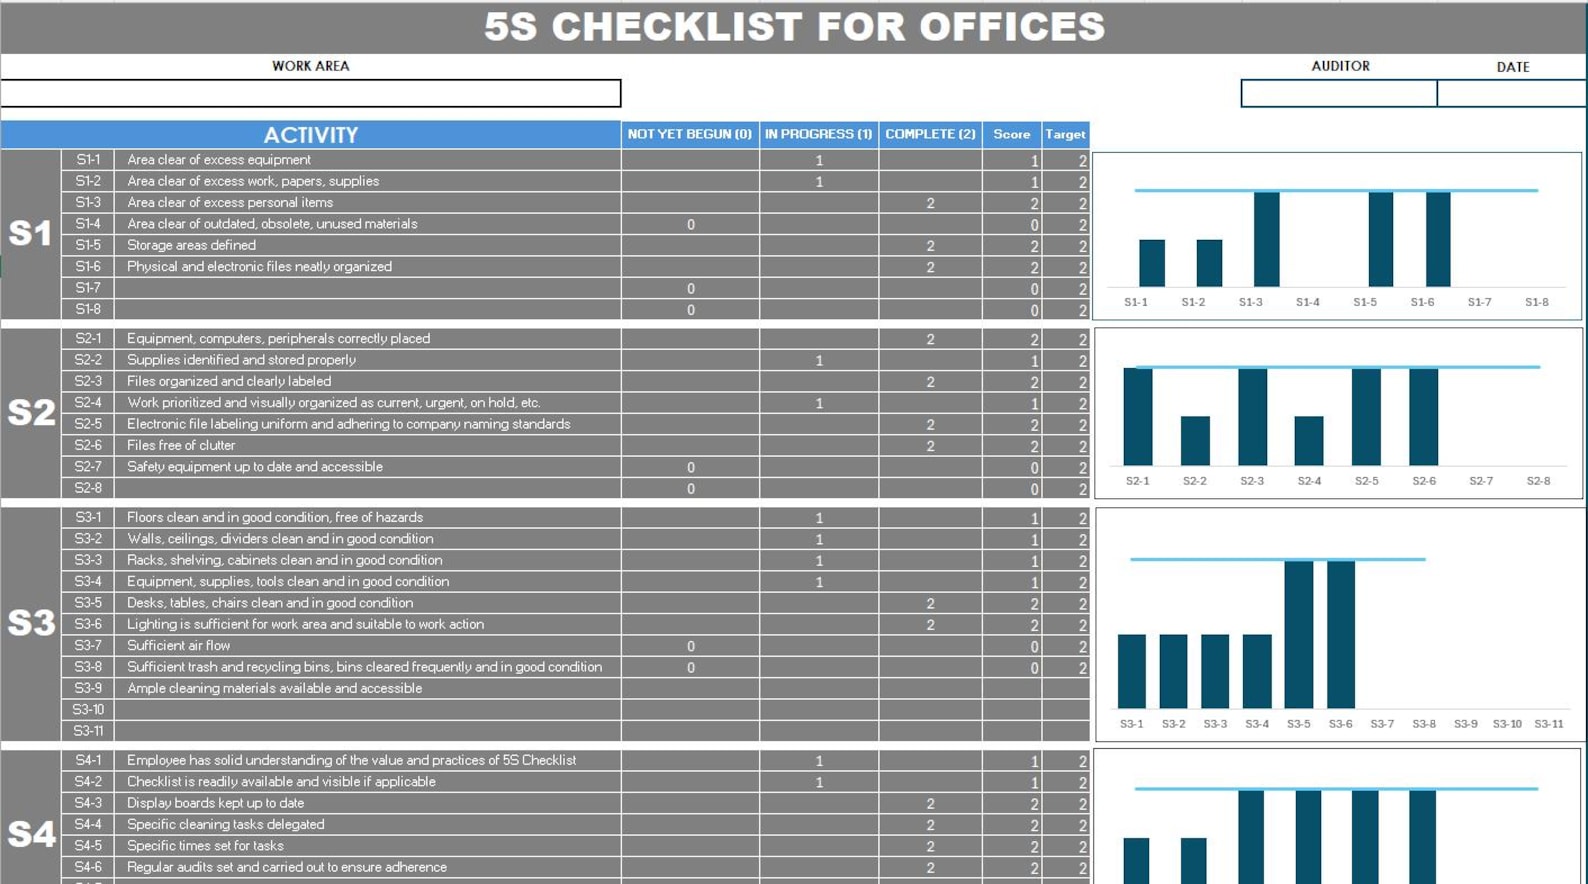
Task: Click 'Supplies identified and stored properly'
Action: pos(367,360)
